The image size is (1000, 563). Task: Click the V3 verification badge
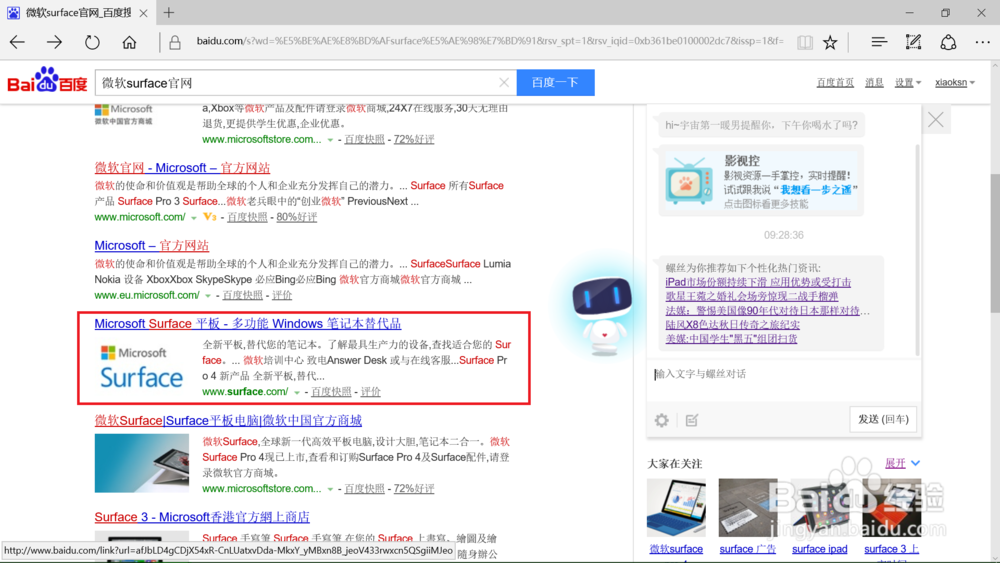[x=209, y=217]
